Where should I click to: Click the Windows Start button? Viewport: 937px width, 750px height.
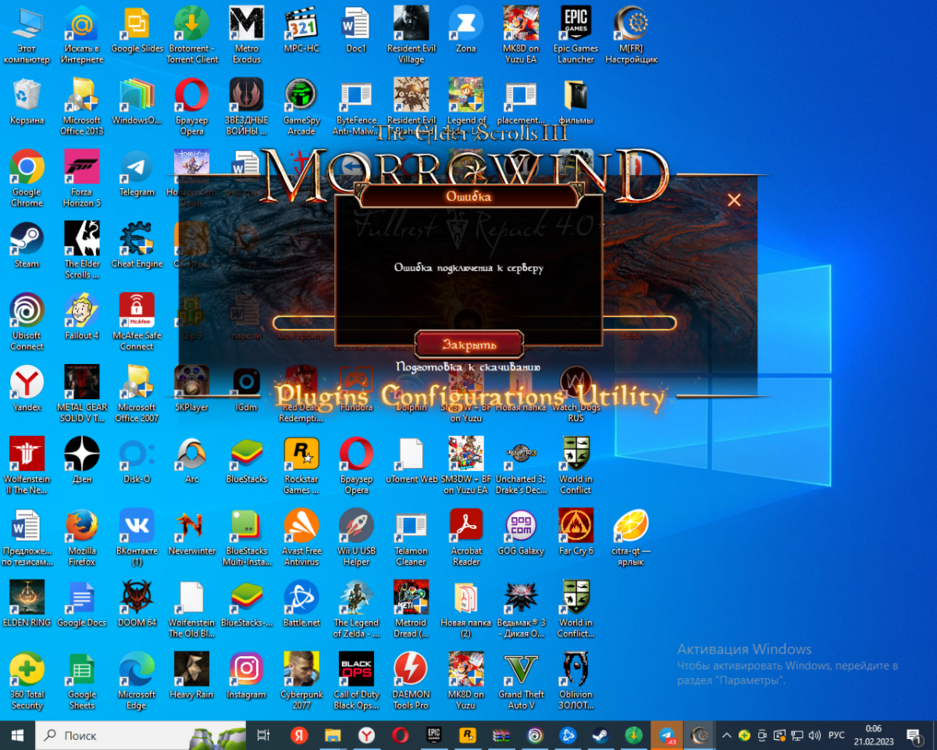tap(17, 736)
